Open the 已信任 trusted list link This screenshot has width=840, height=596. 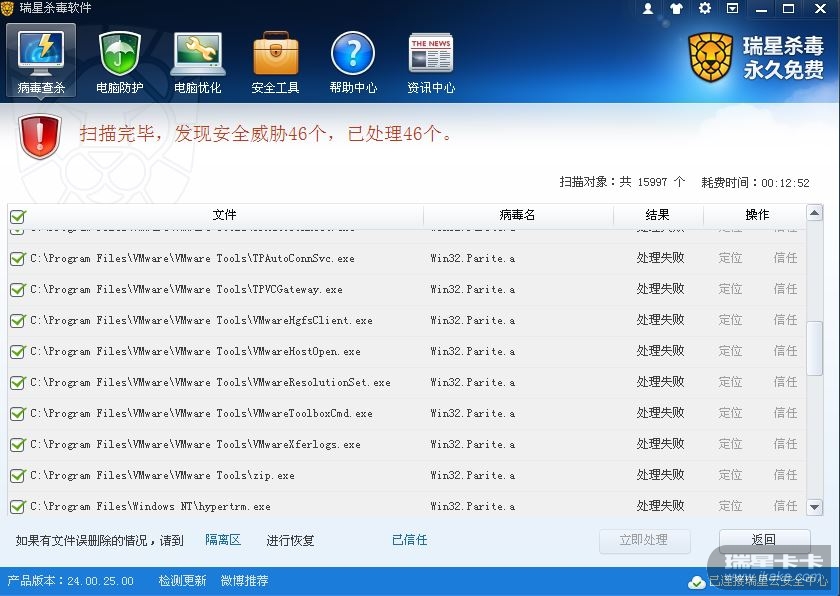coord(409,540)
